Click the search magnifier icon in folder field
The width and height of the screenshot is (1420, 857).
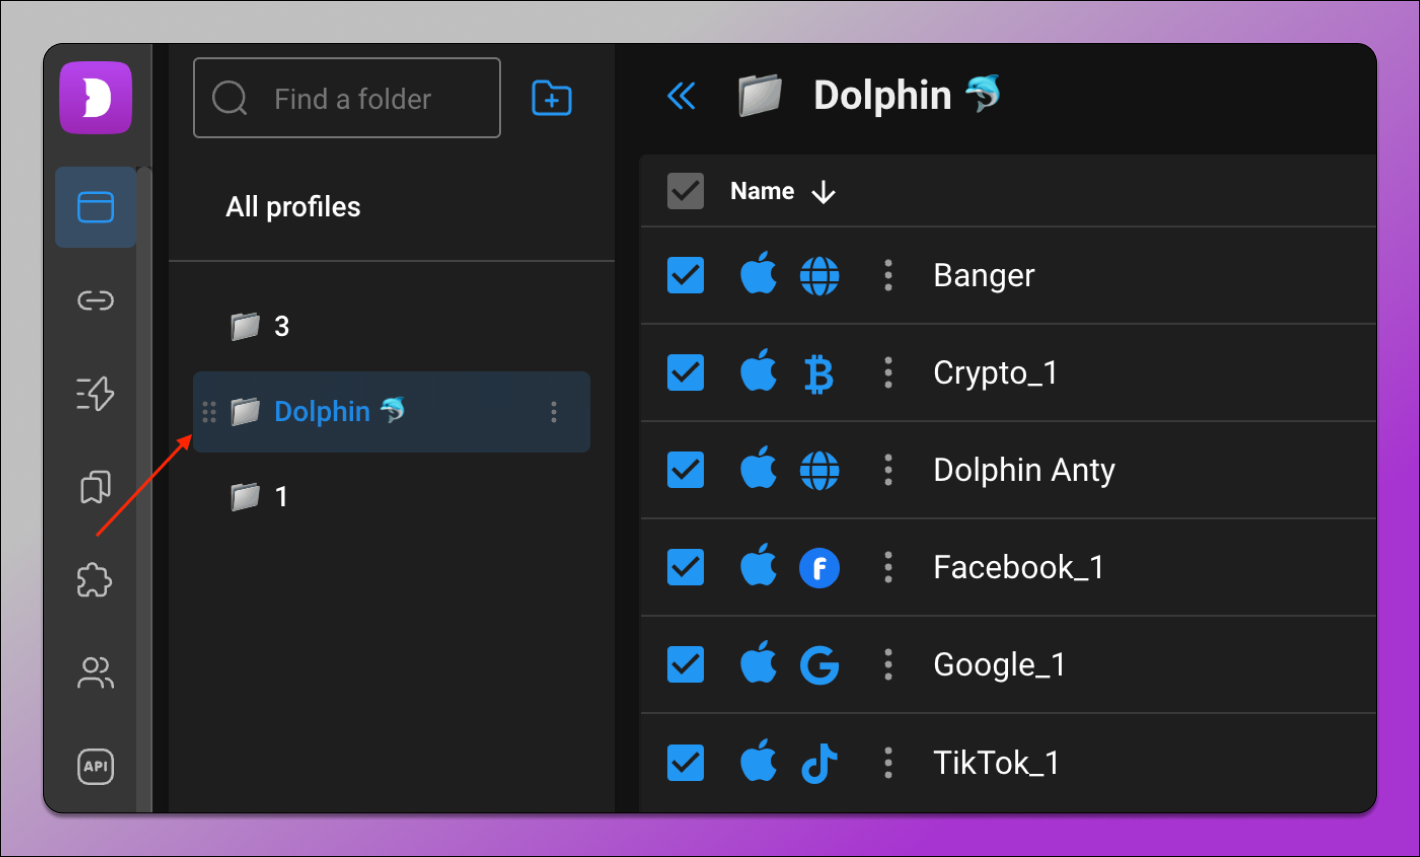pos(230,98)
